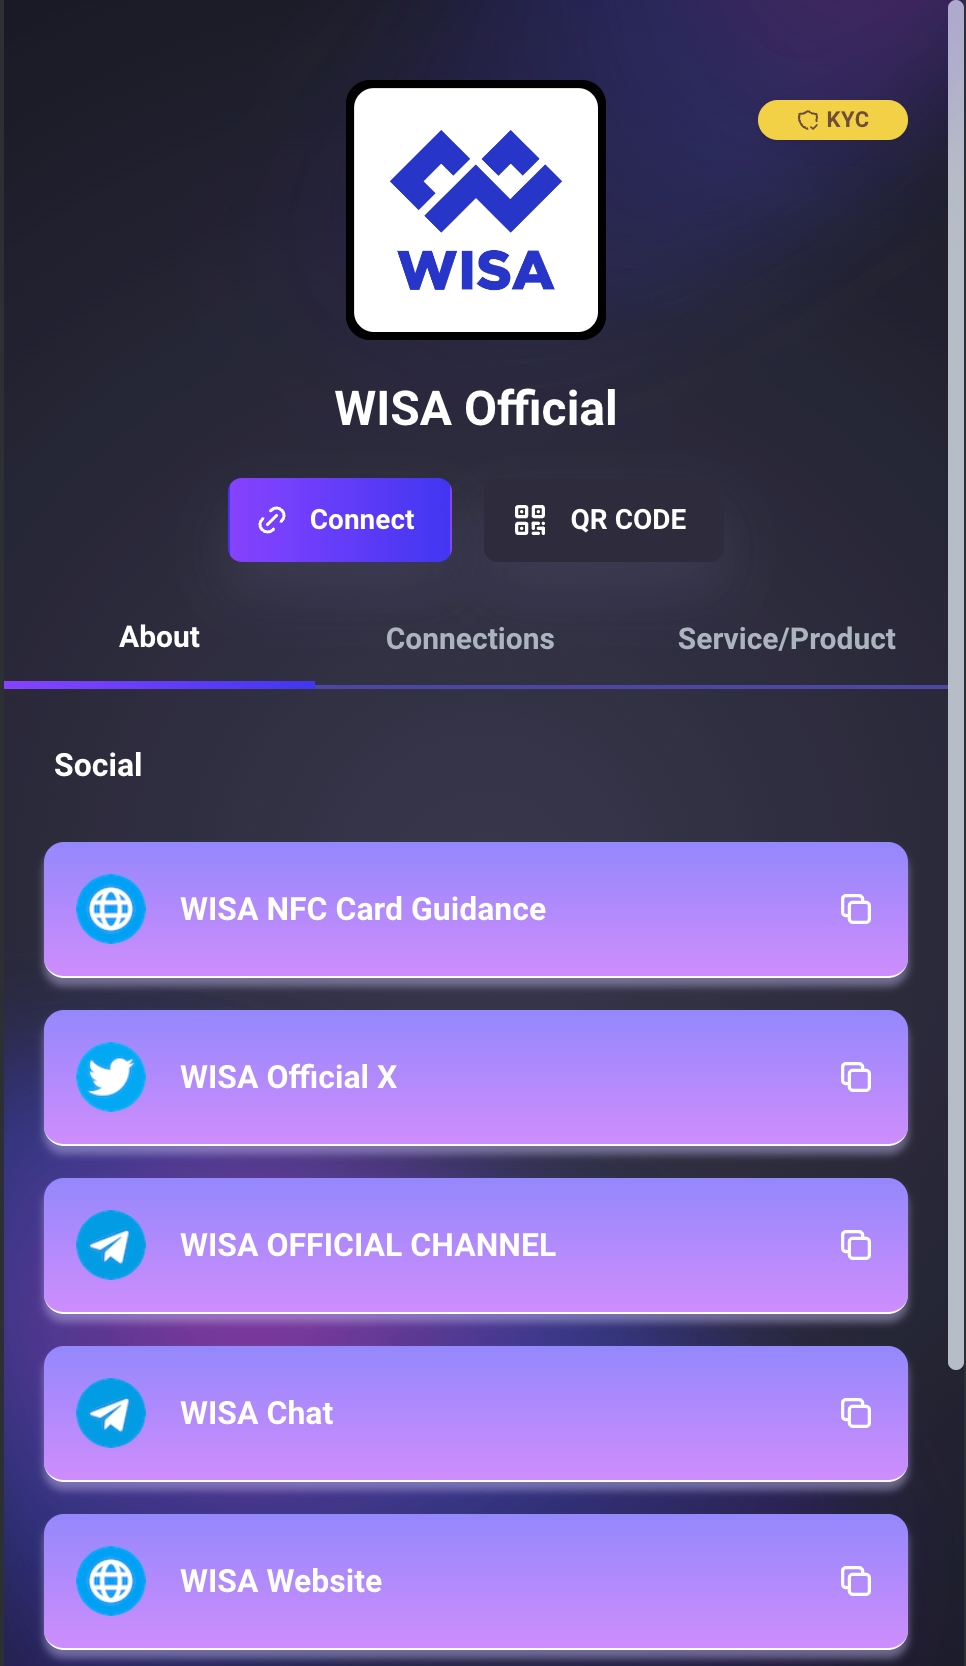Open the WISA Website link
Image resolution: width=966 pixels, height=1666 pixels.
281,1581
